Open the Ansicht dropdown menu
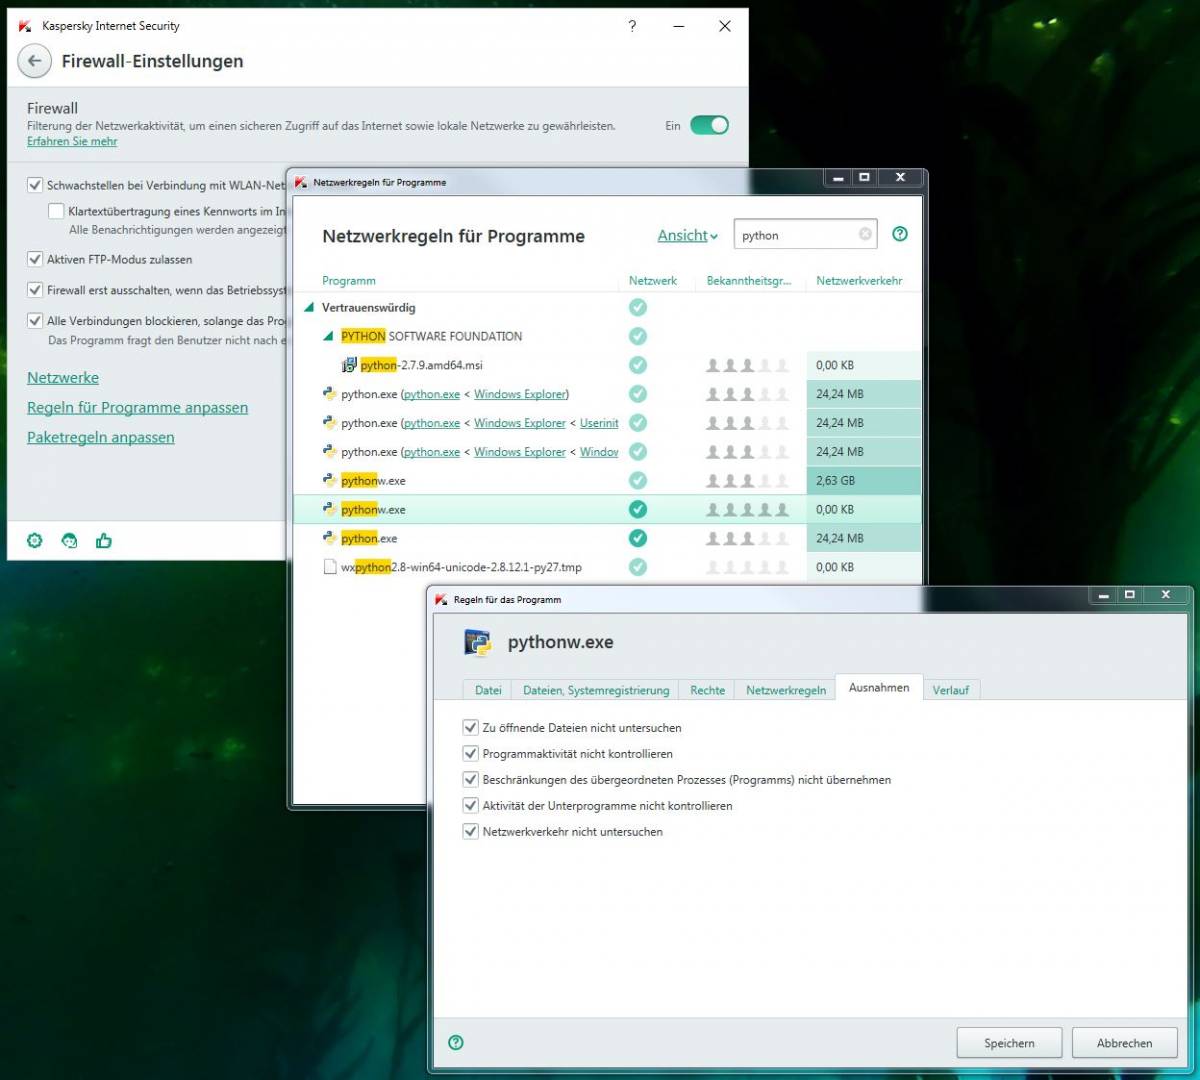This screenshot has height=1080, width=1200. tap(687, 236)
